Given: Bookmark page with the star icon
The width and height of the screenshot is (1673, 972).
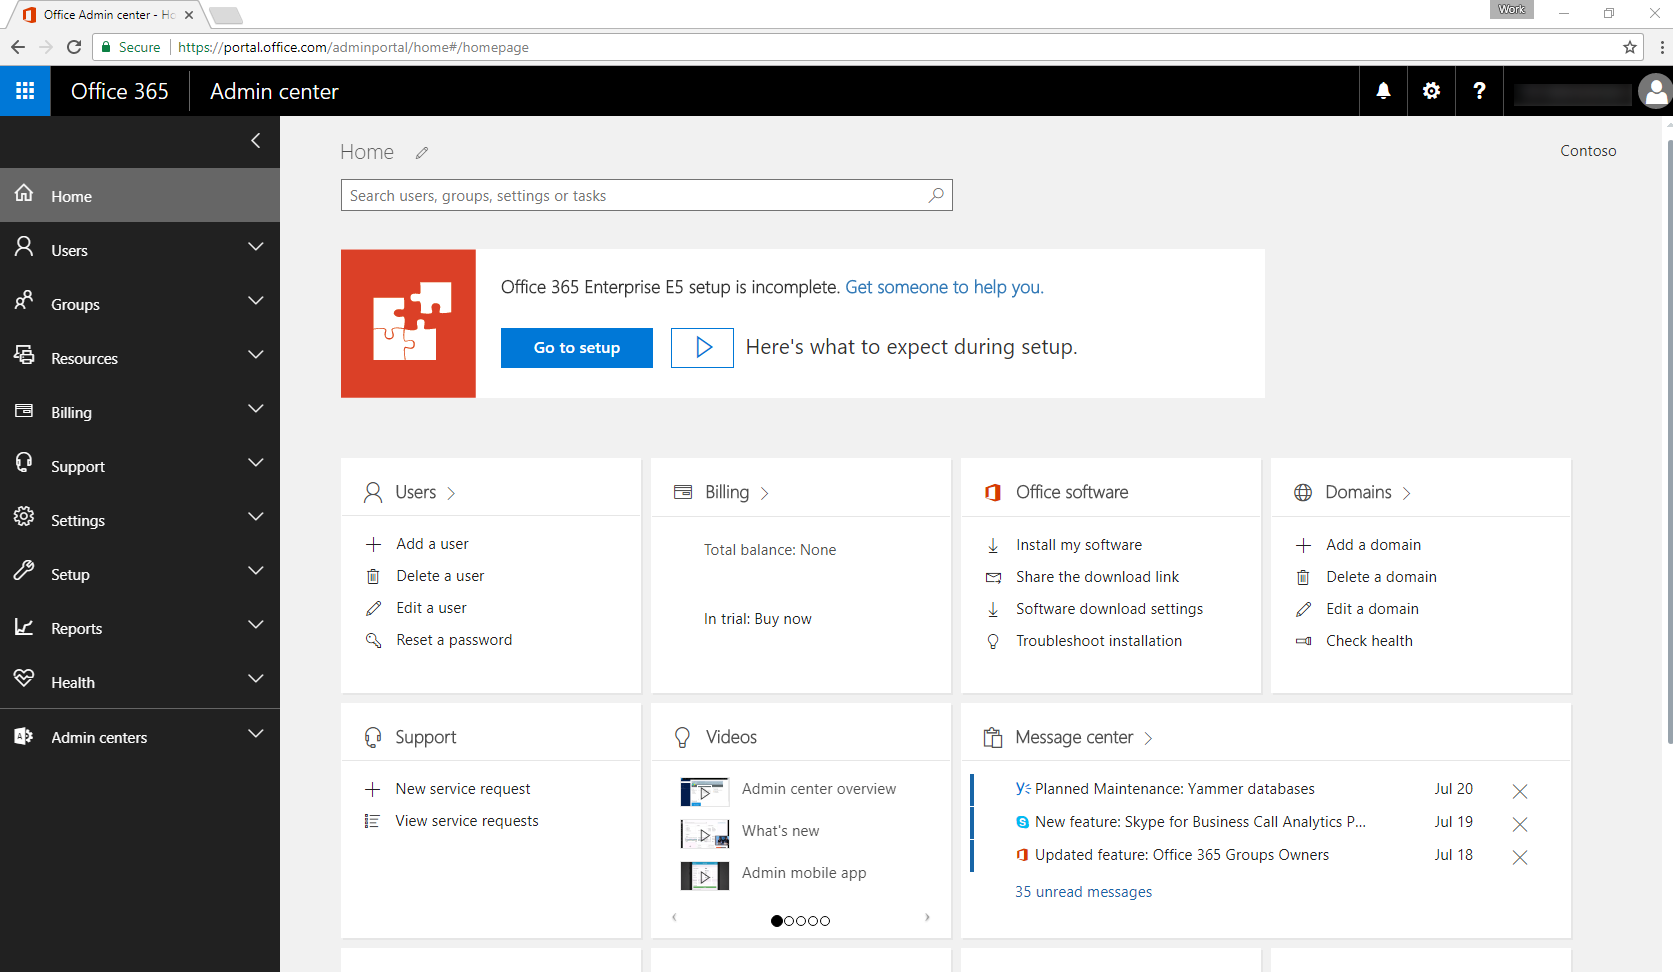Looking at the screenshot, I should (x=1630, y=47).
